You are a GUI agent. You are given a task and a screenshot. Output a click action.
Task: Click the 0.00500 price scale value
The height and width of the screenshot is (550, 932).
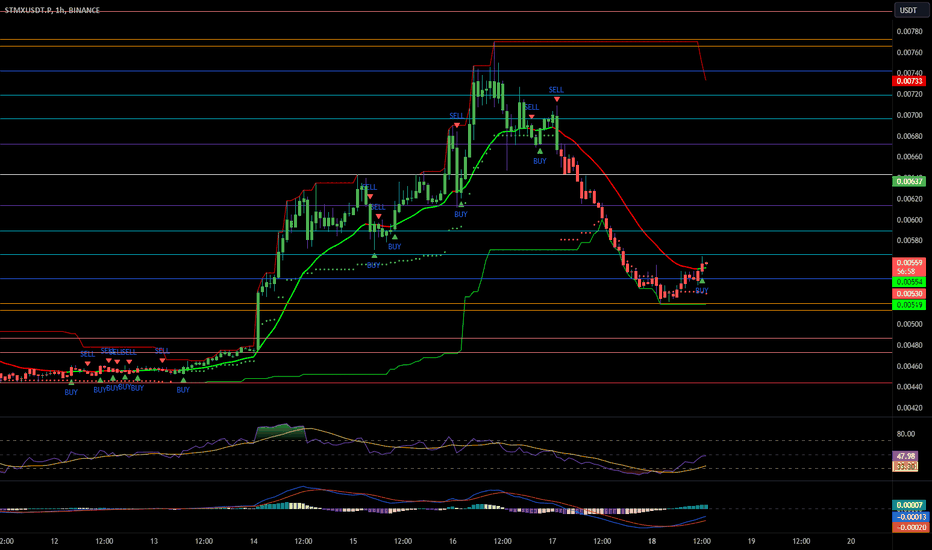tap(909, 324)
